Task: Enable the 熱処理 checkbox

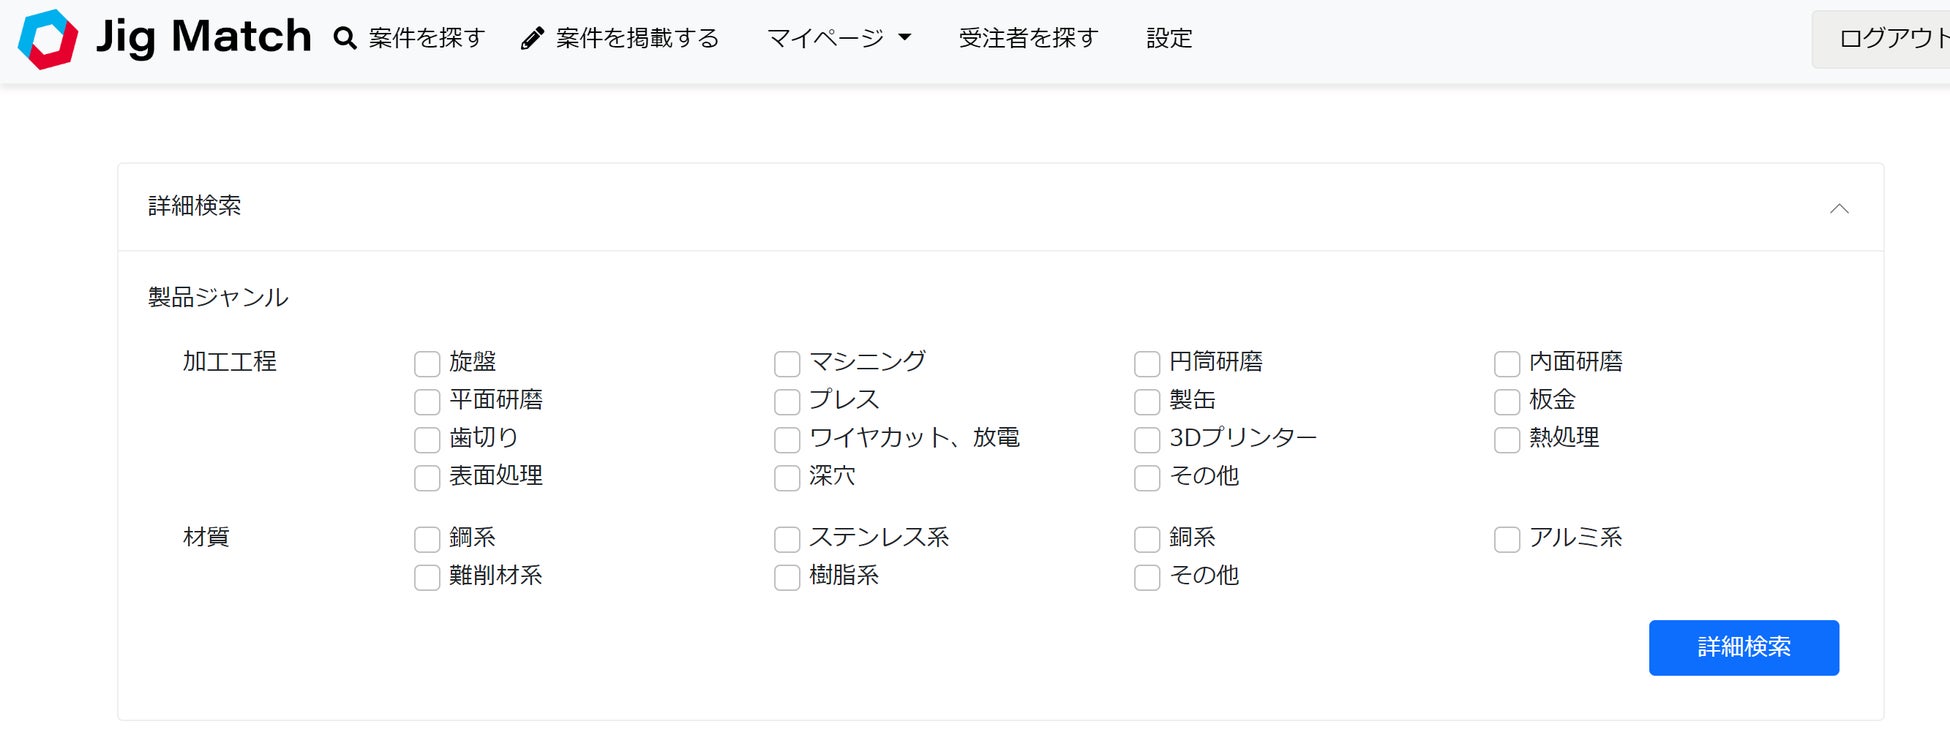Action: [x=1507, y=439]
